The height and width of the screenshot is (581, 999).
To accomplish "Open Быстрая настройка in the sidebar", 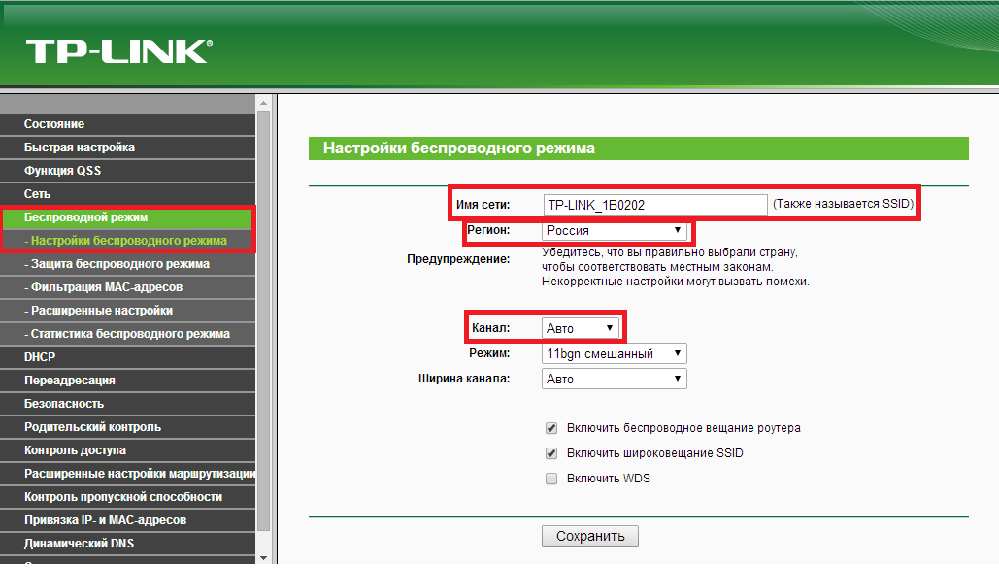I will 127,147.
